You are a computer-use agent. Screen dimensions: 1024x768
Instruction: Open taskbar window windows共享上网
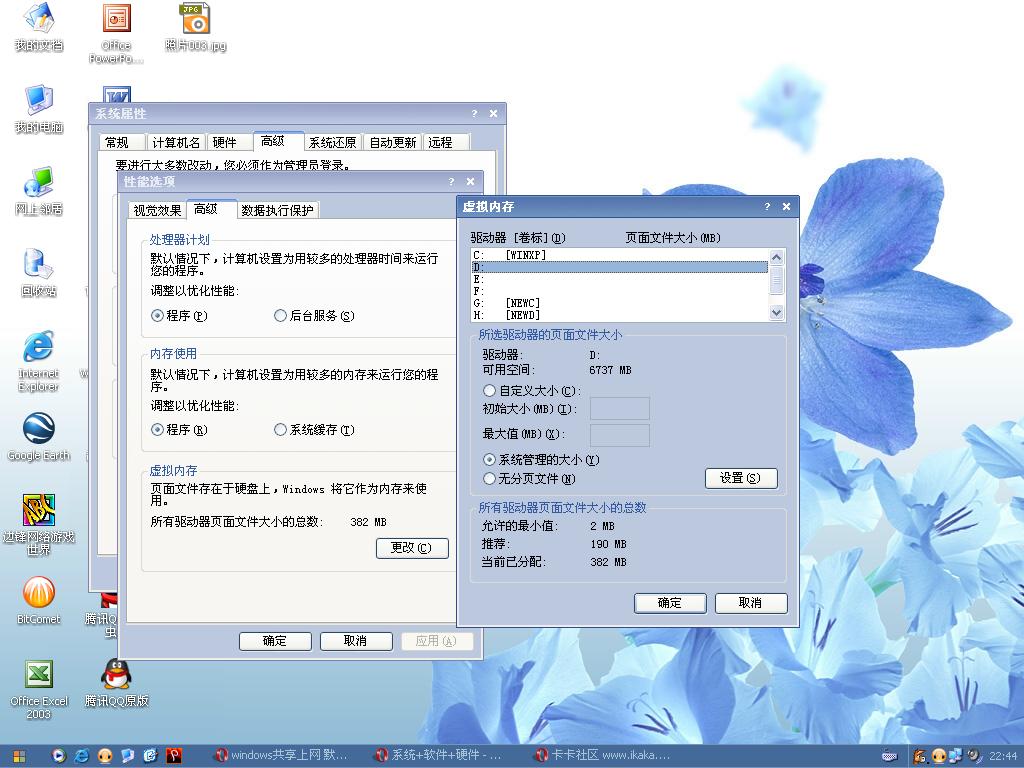pos(283,756)
